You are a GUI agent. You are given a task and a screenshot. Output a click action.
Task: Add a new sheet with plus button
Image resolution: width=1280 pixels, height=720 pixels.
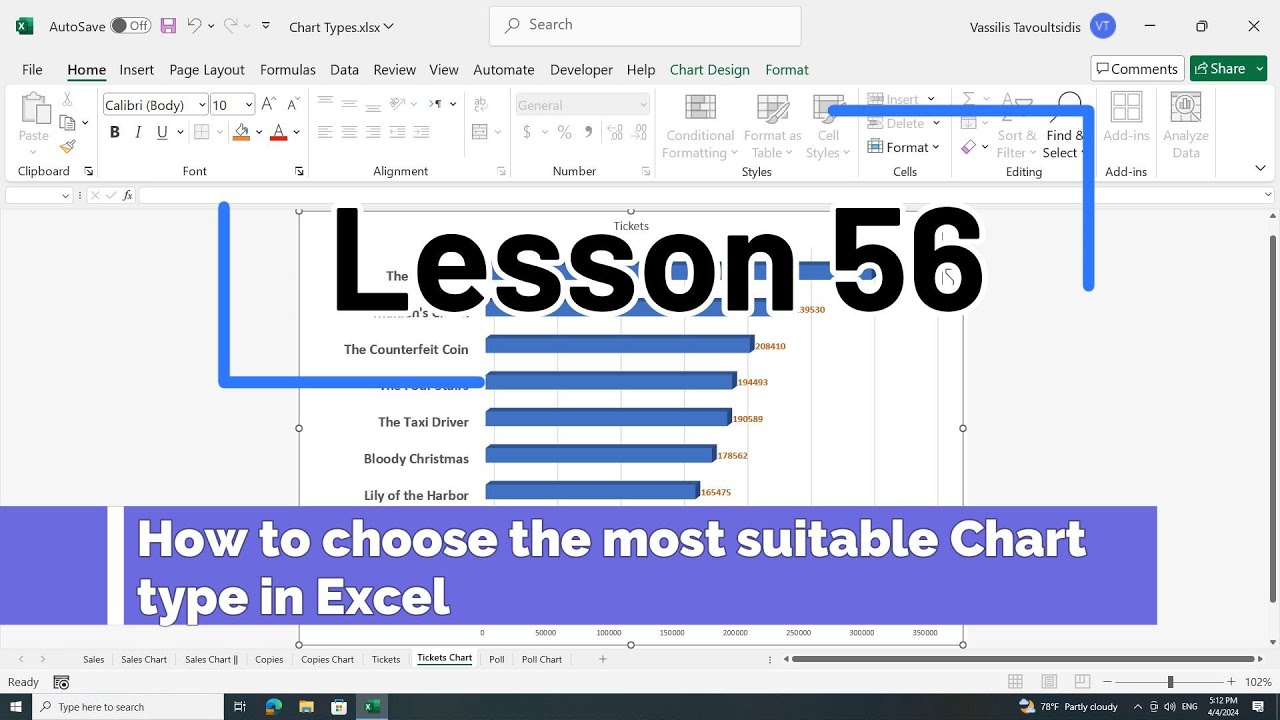[x=603, y=659]
